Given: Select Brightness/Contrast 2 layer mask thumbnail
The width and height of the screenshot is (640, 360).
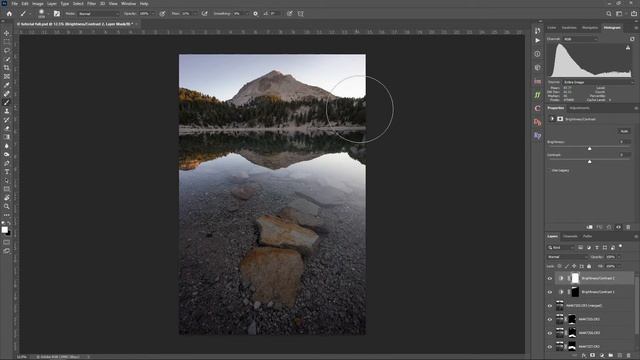Looking at the screenshot, I should tap(575, 278).
